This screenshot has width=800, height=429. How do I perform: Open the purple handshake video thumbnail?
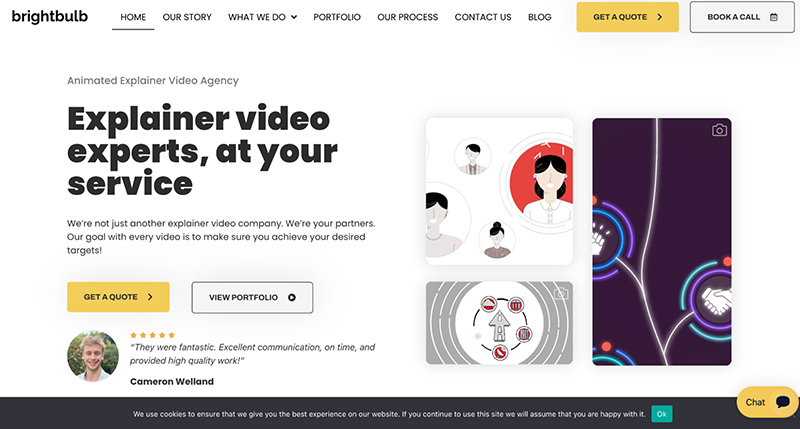pyautogui.click(x=662, y=242)
